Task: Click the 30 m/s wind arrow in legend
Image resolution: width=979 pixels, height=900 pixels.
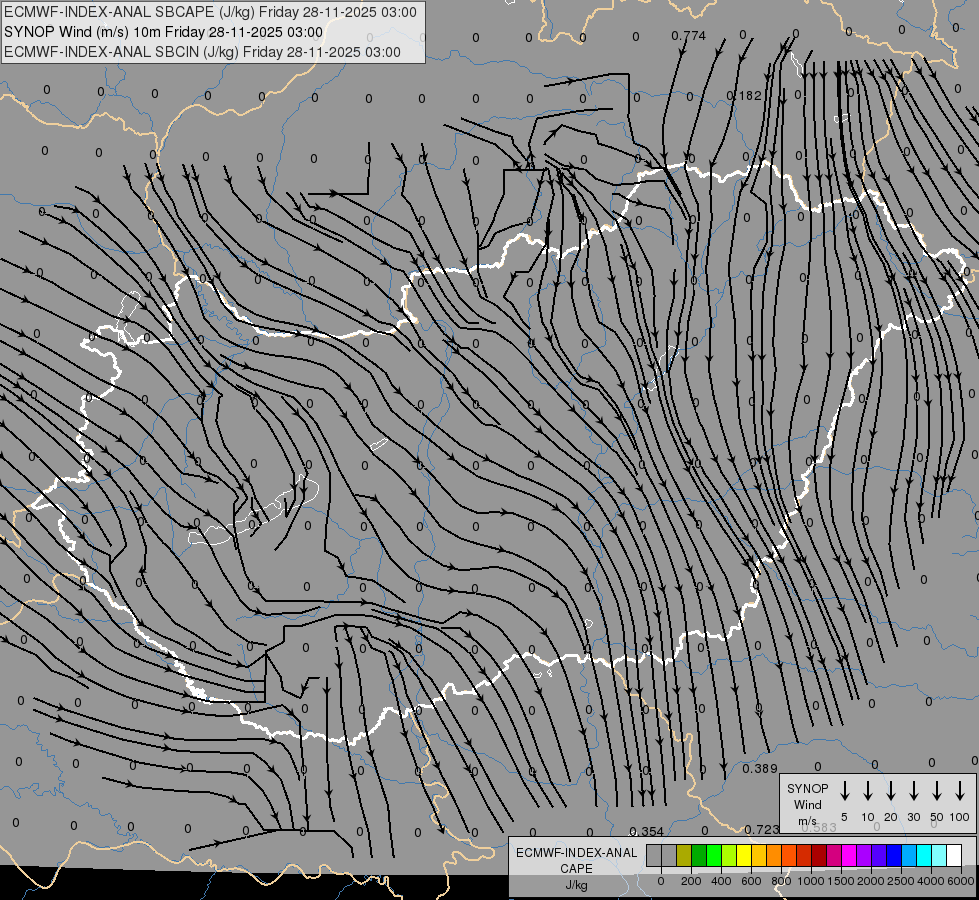Action: [x=913, y=791]
